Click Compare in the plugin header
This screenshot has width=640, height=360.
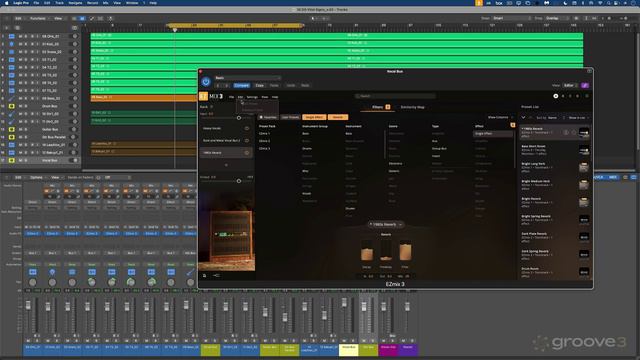[242, 85]
